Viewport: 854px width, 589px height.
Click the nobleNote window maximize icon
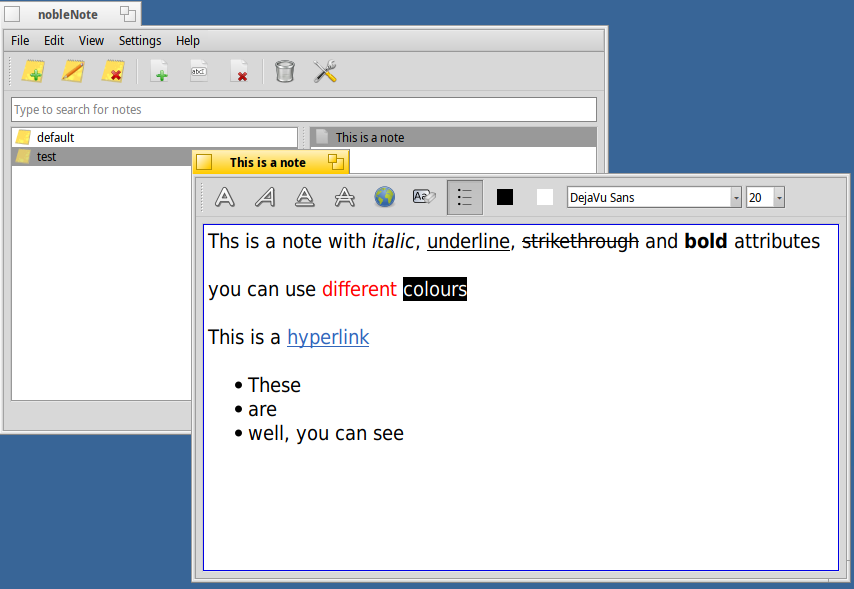(128, 14)
